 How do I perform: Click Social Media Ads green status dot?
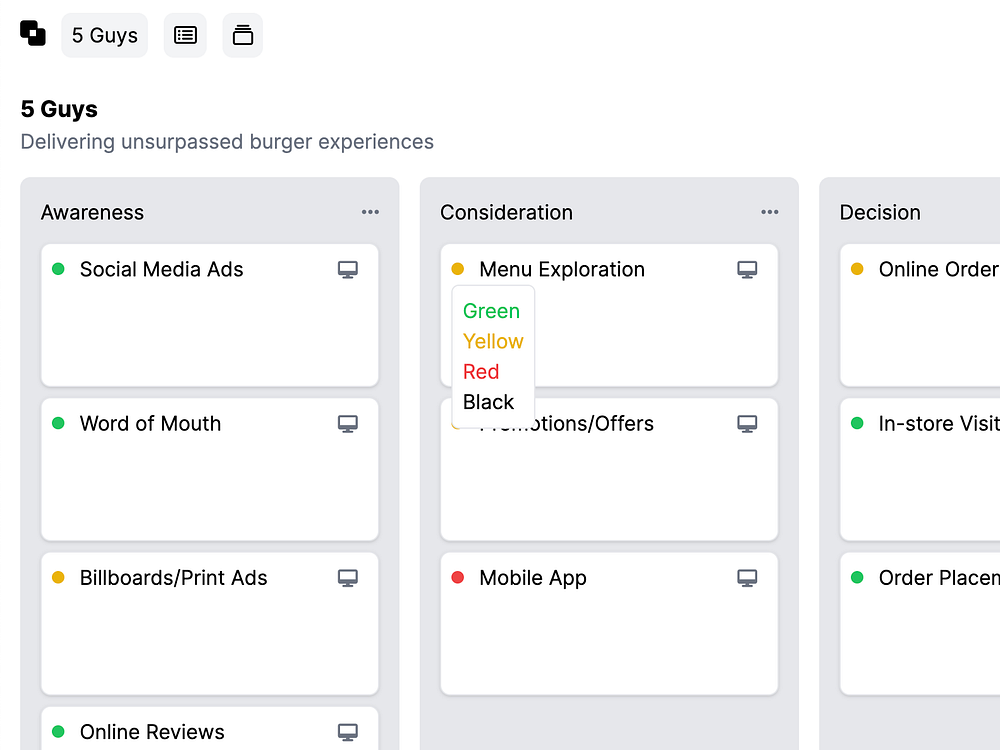tap(58, 269)
